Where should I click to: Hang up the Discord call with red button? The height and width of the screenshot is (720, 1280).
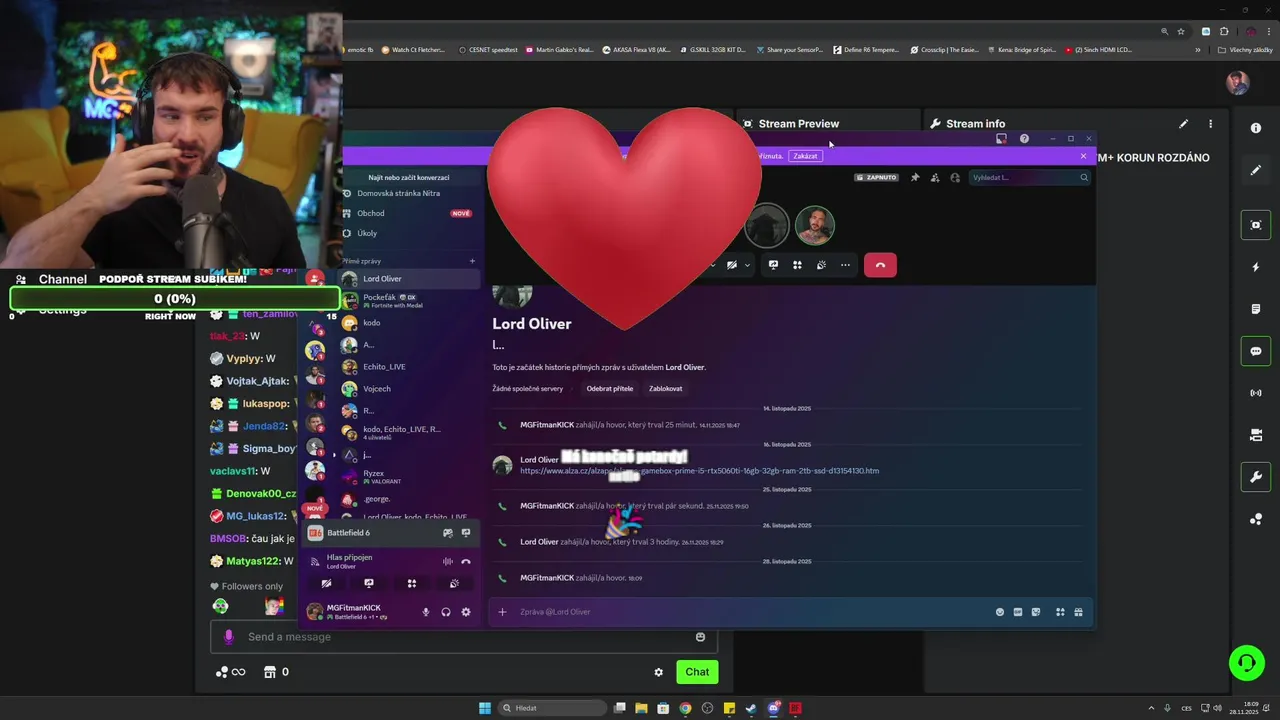tap(880, 265)
